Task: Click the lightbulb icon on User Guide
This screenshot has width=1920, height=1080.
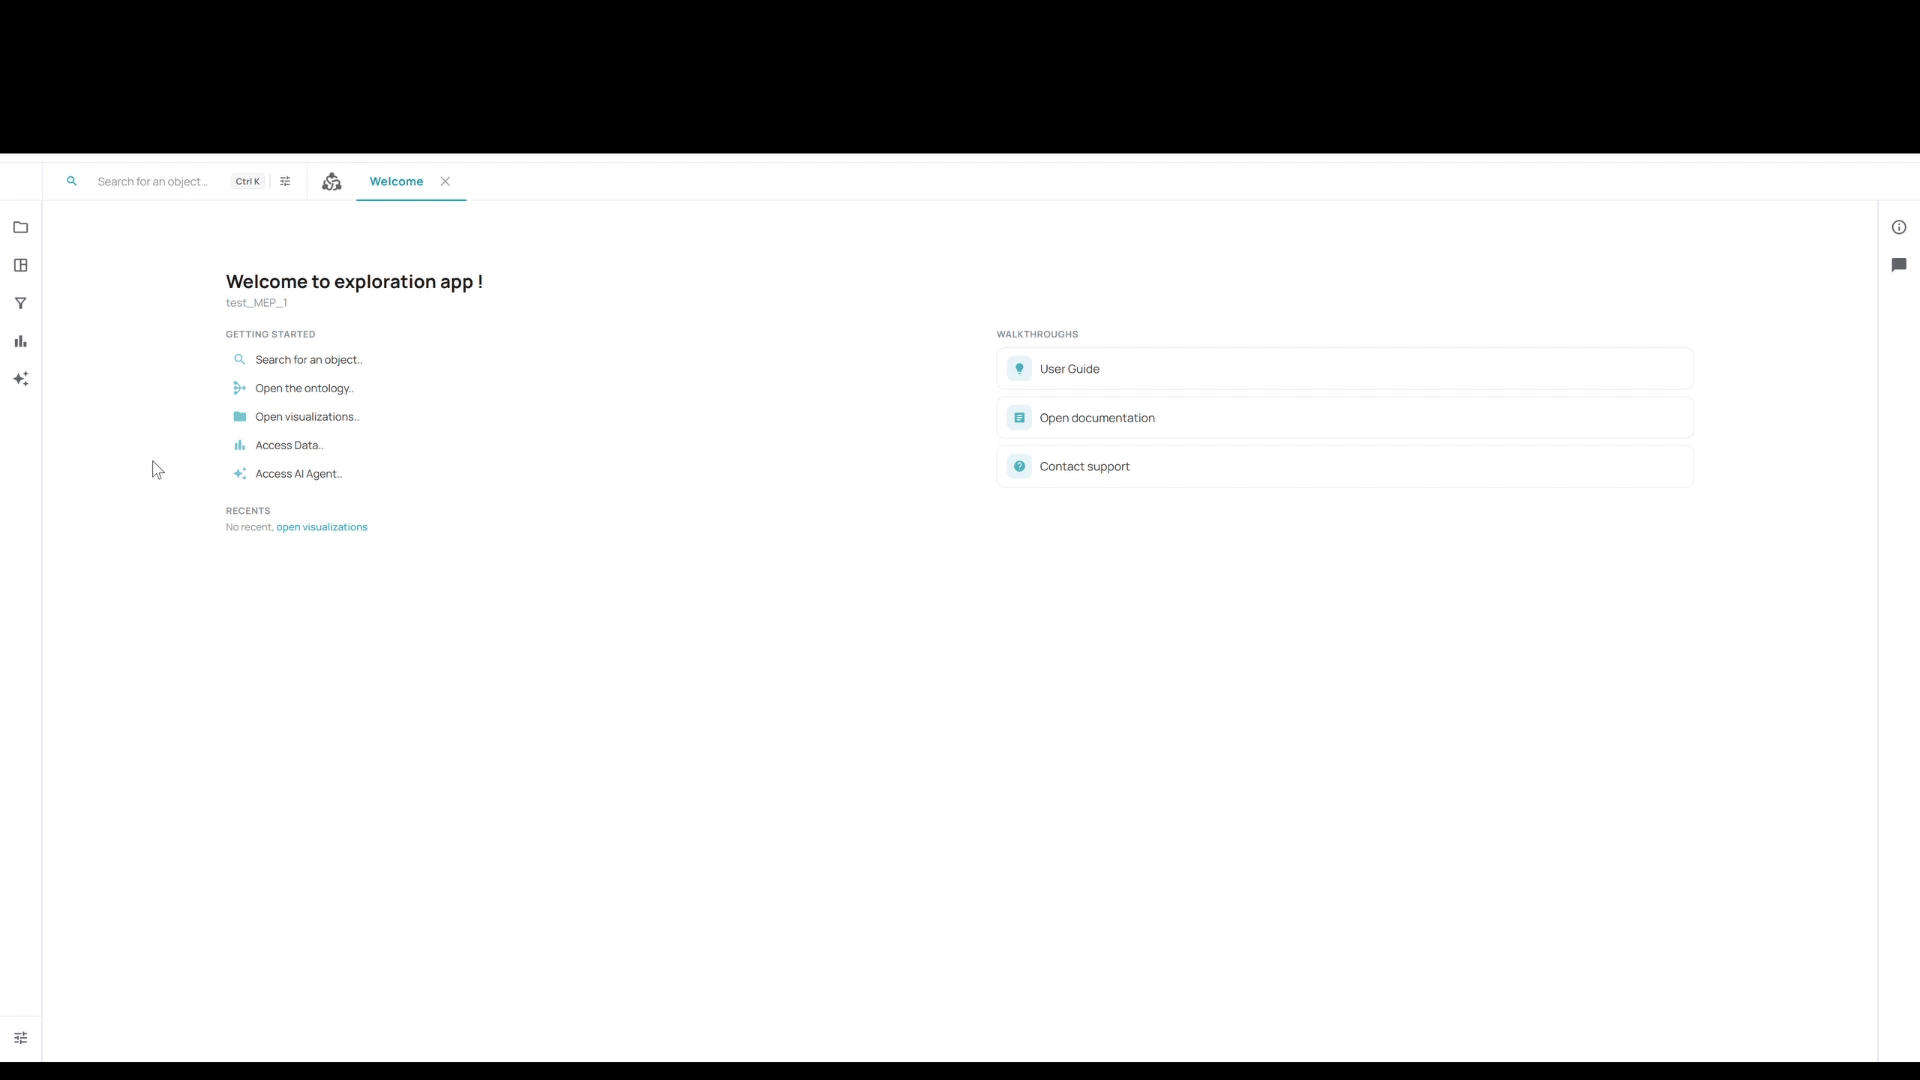Action: 1019,369
